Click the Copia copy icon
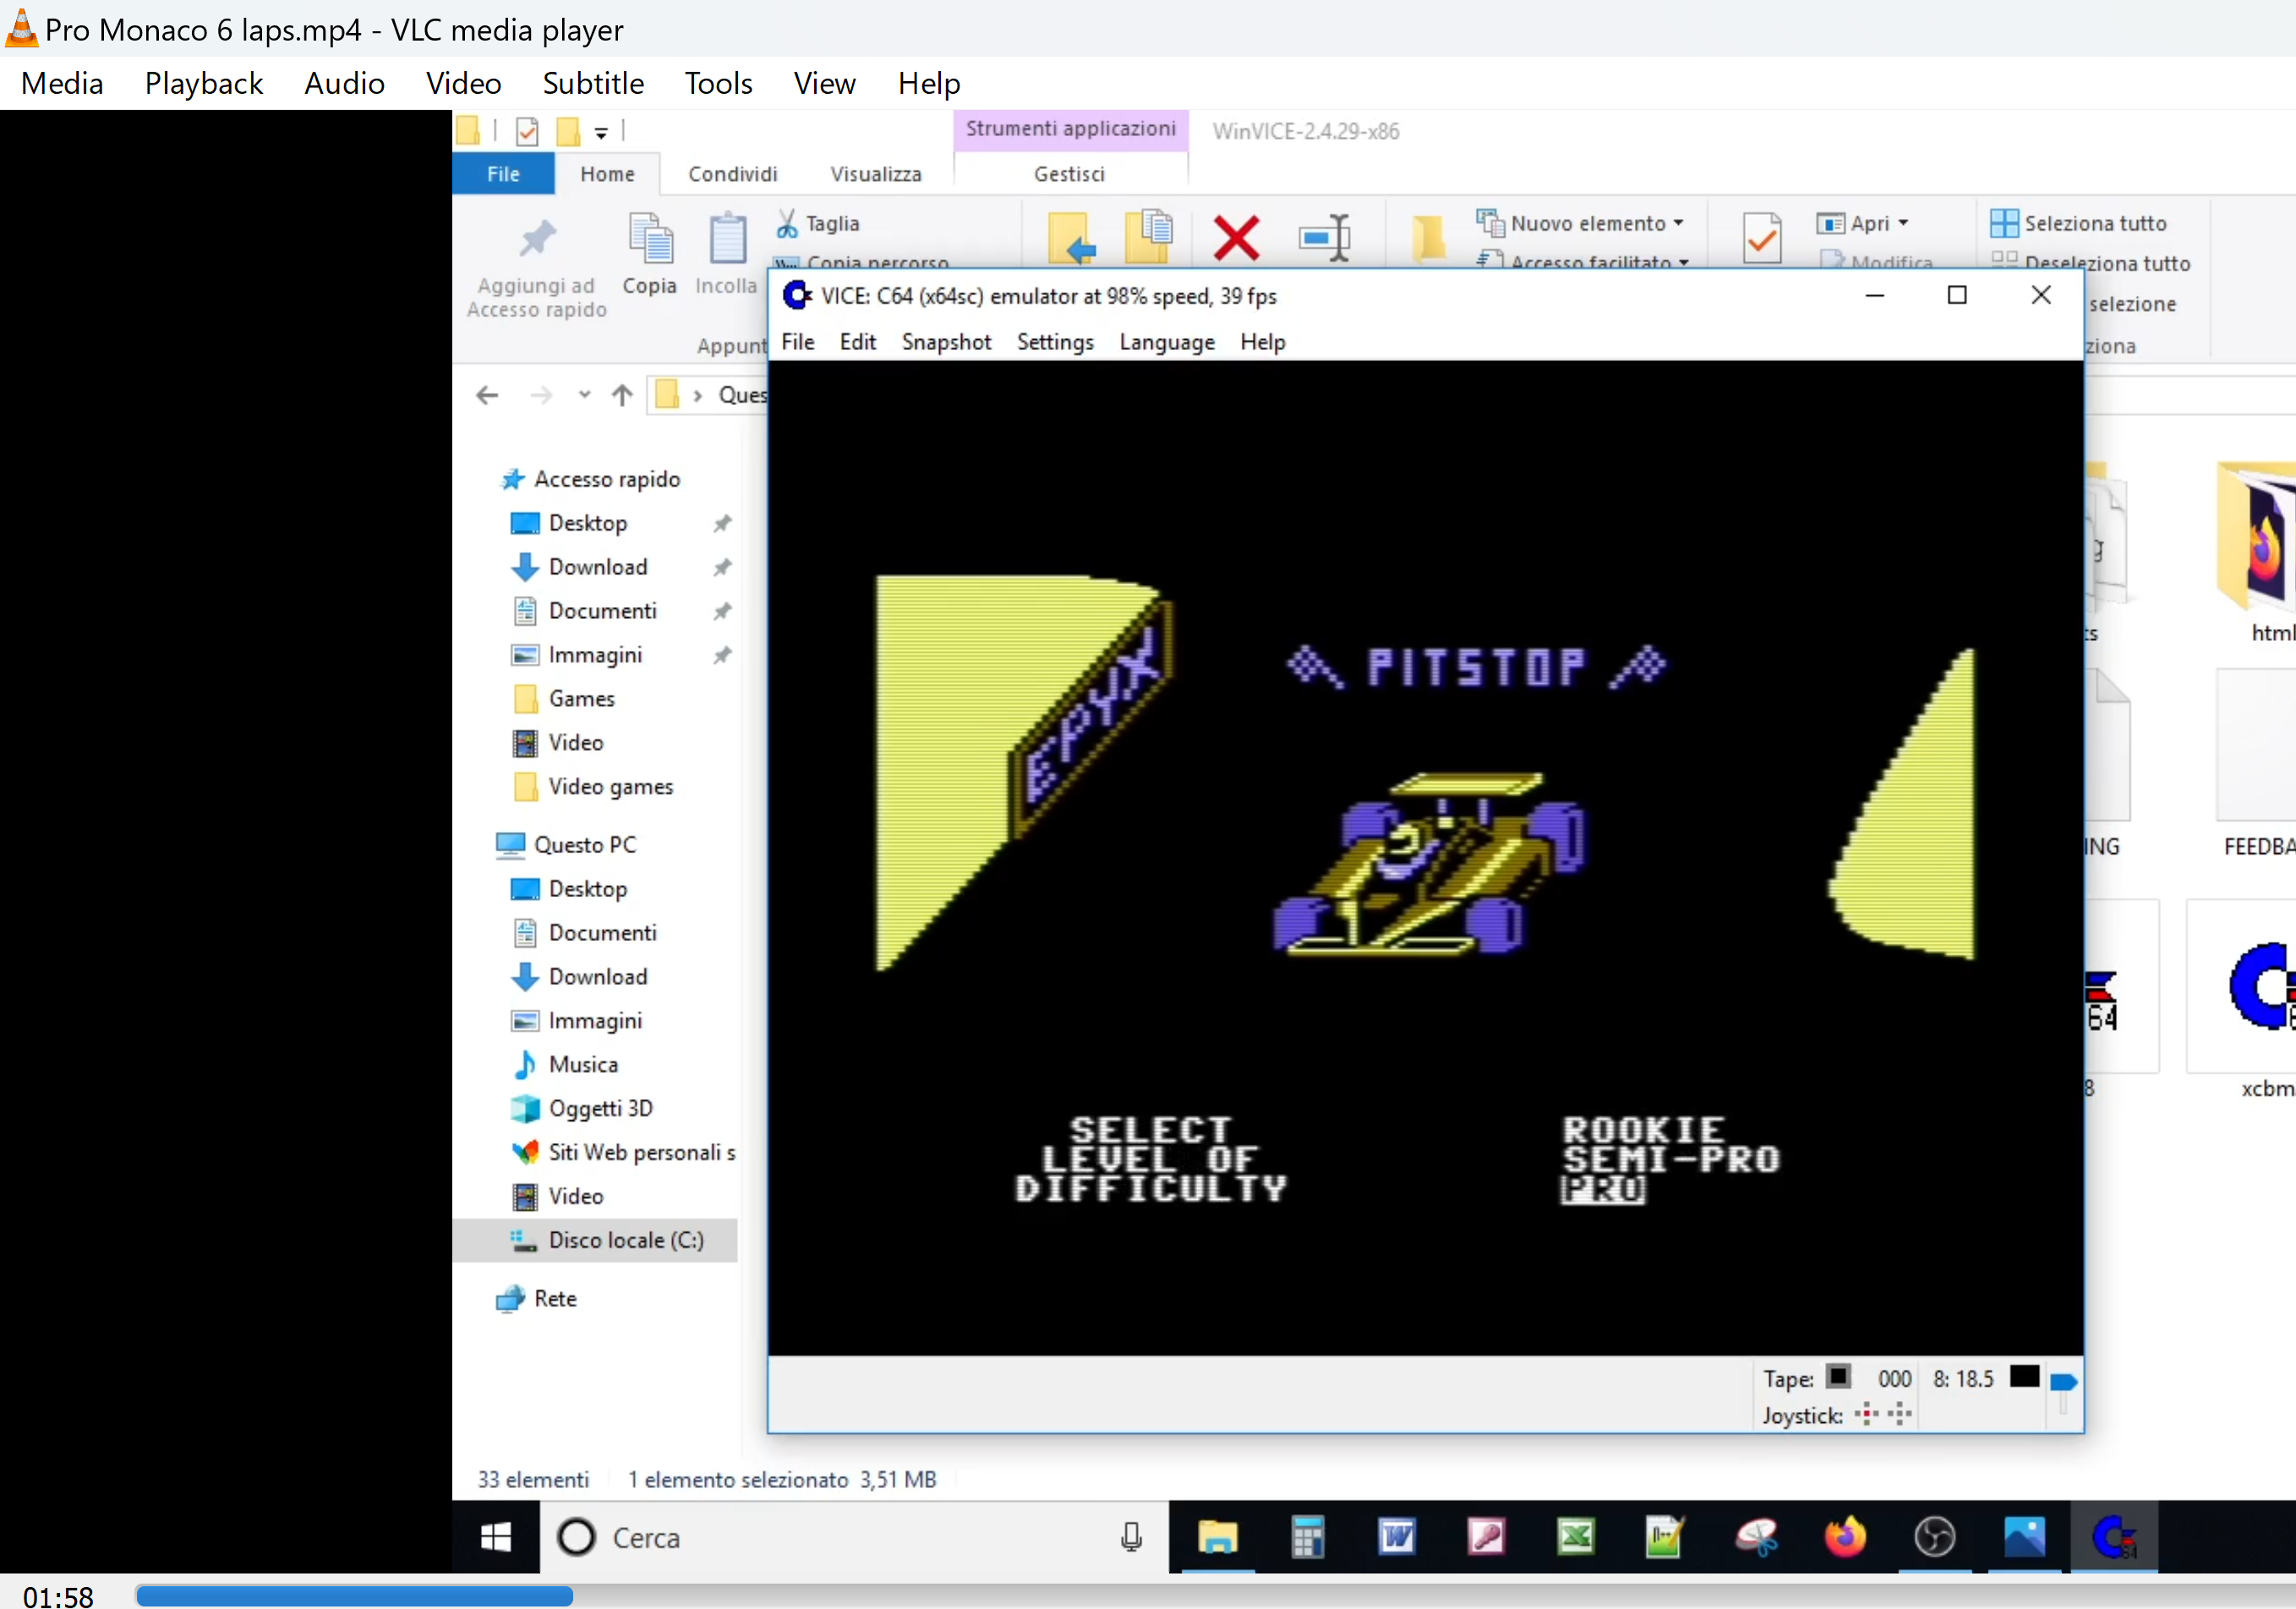Image resolution: width=2296 pixels, height=1609 pixels. point(650,242)
